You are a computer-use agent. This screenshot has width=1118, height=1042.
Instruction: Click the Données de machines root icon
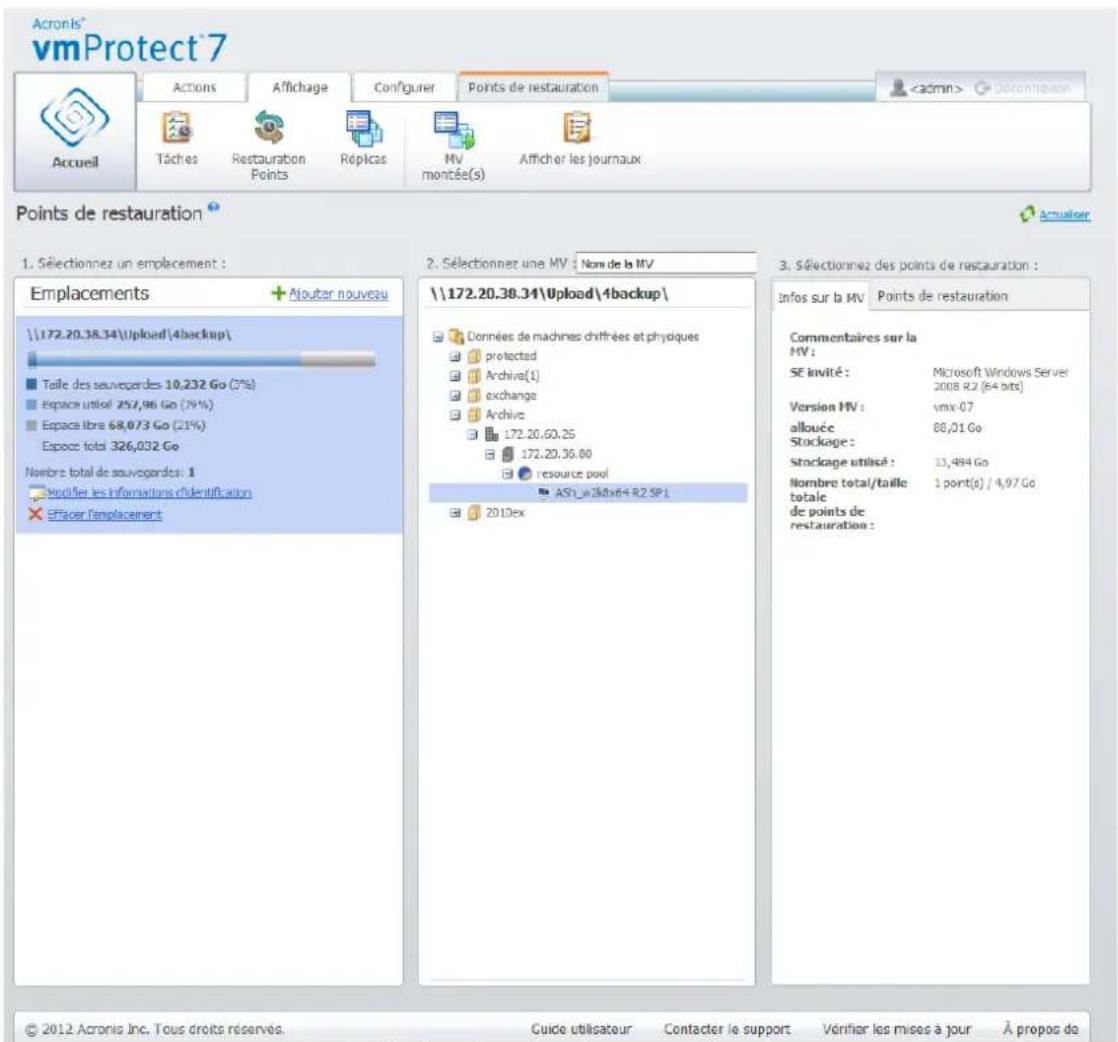click(x=456, y=337)
